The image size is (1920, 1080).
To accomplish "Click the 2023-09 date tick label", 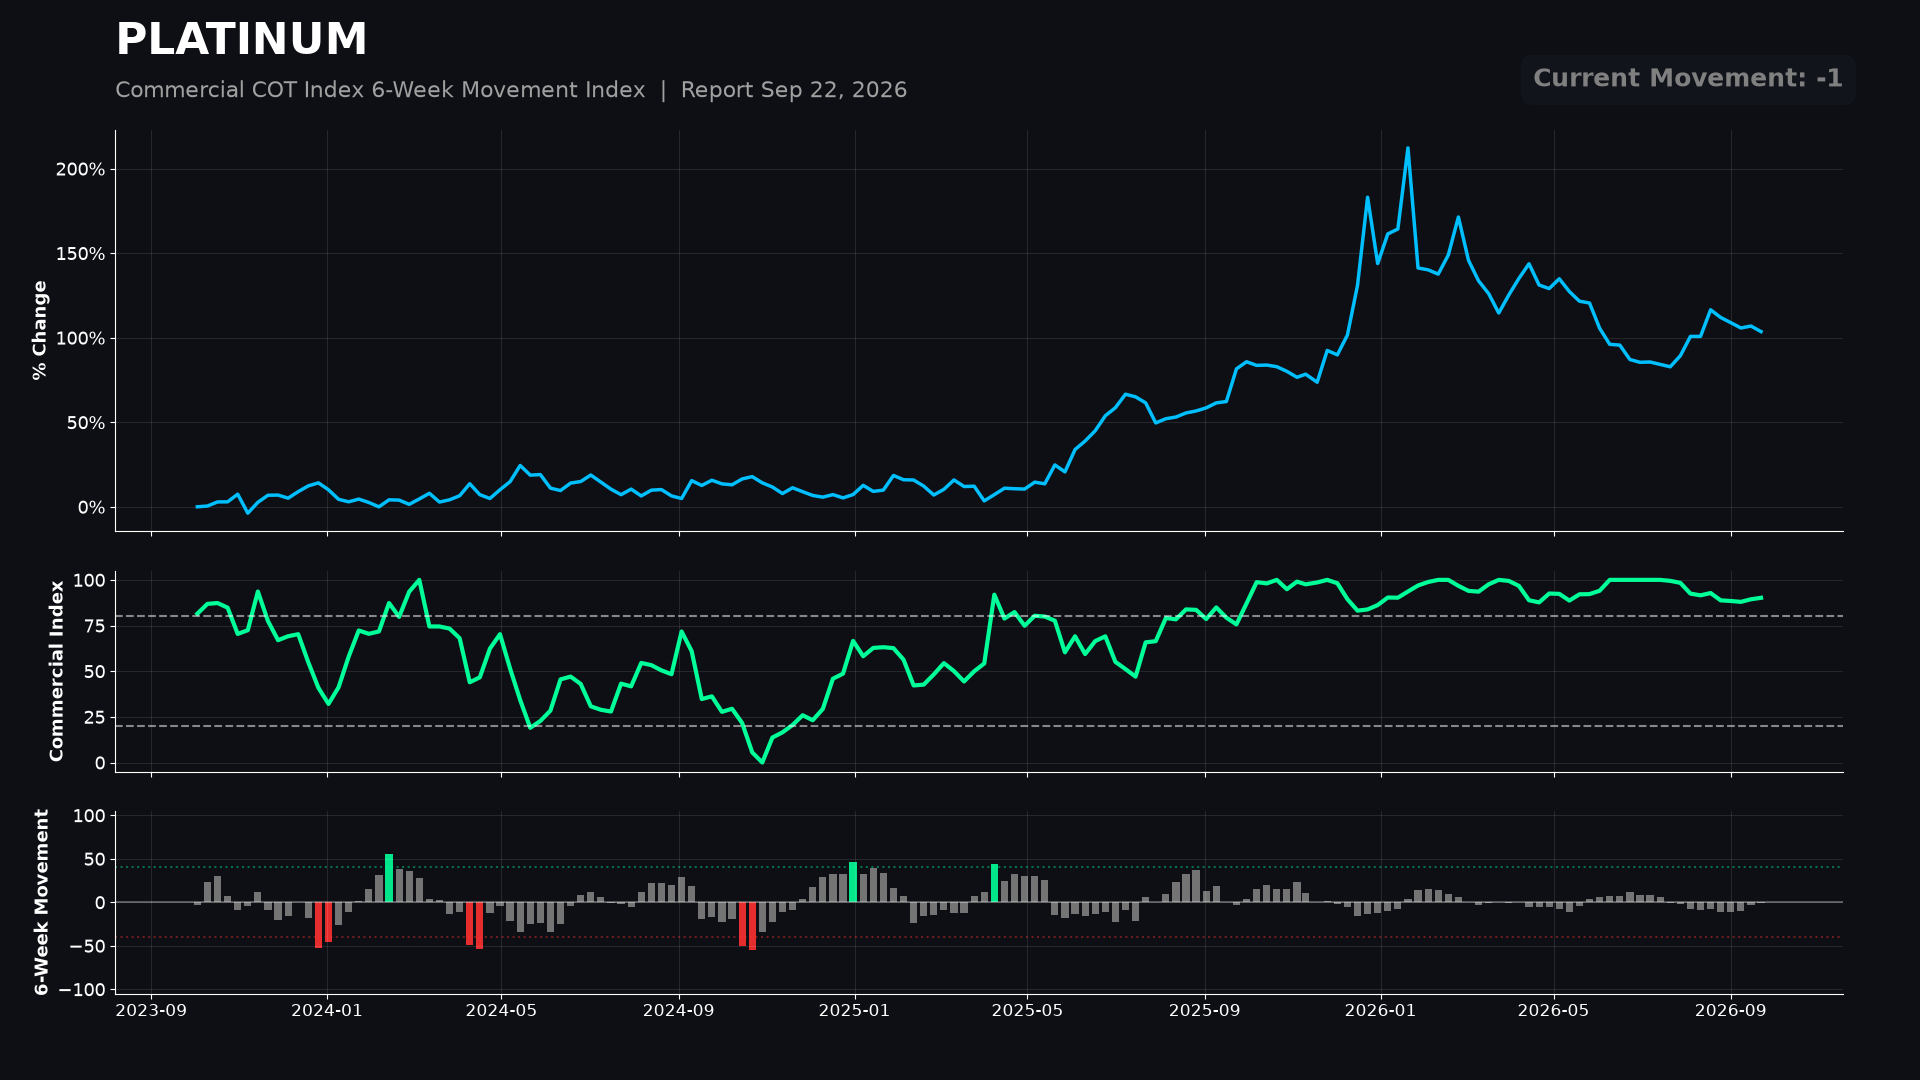I will pos(151,1011).
